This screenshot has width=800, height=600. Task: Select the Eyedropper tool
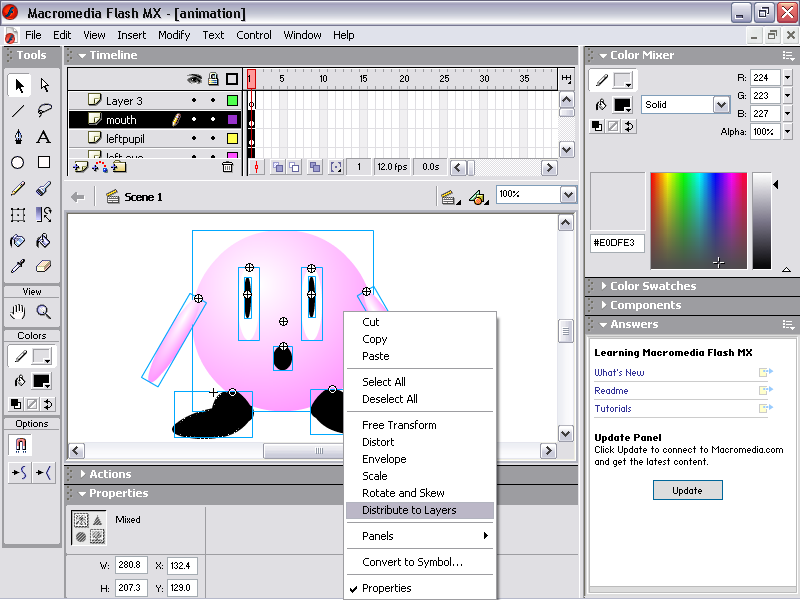coord(18,267)
